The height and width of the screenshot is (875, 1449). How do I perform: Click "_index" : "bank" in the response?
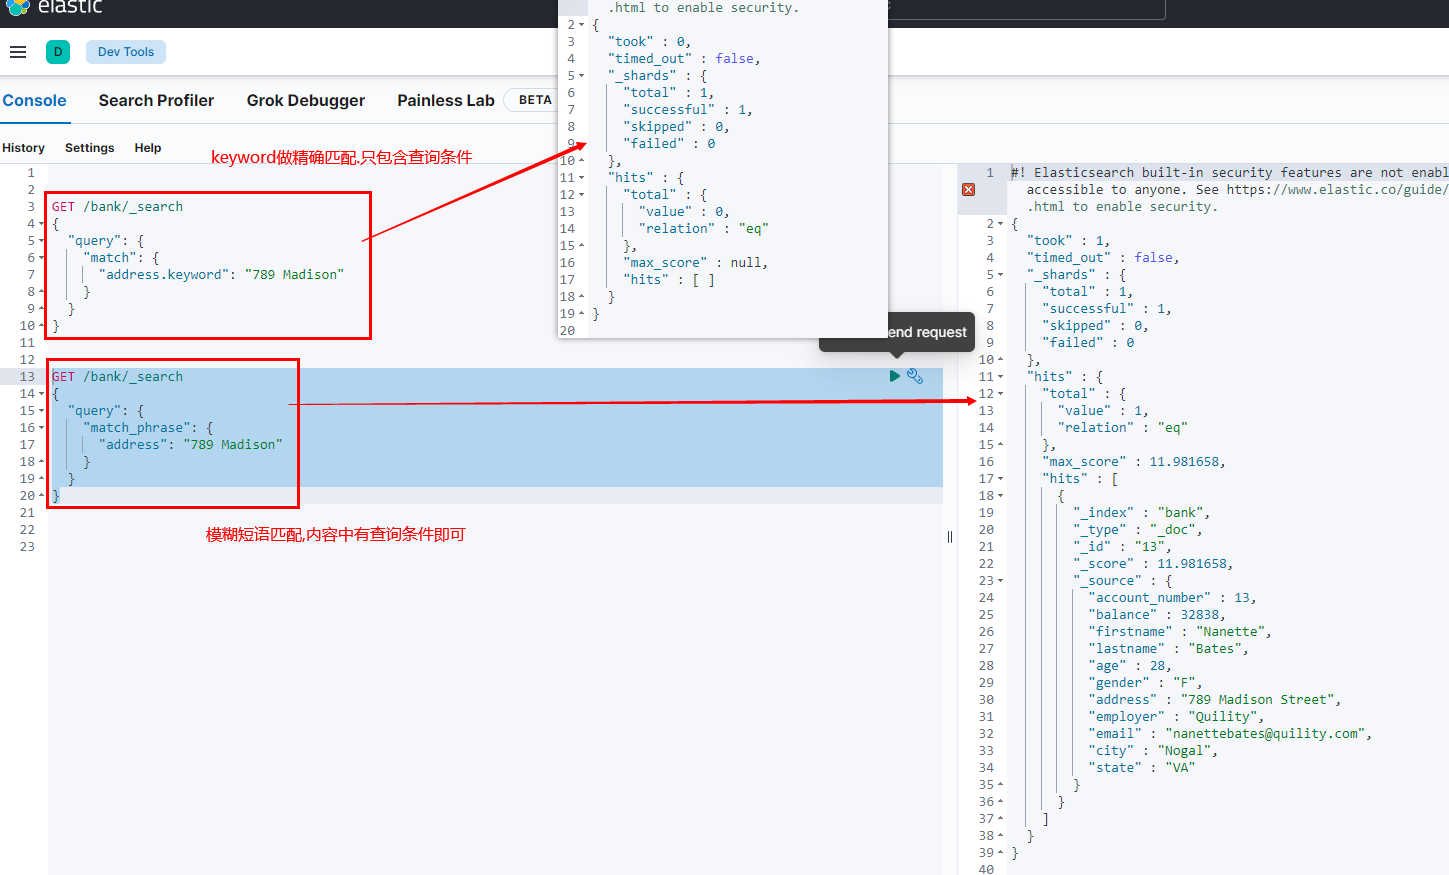1142,513
